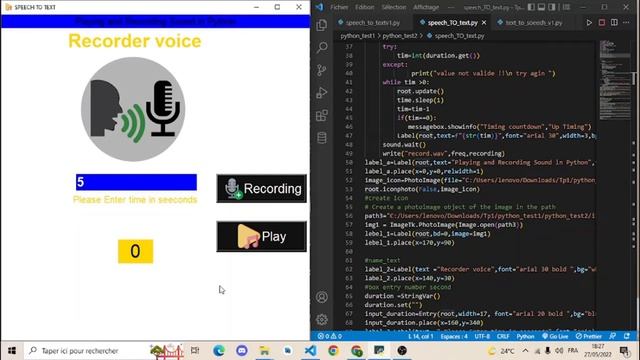Image resolution: width=640 pixels, height=360 pixels.
Task: Open notifications bell in VS Code status bar
Action: pyautogui.click(x=627, y=336)
